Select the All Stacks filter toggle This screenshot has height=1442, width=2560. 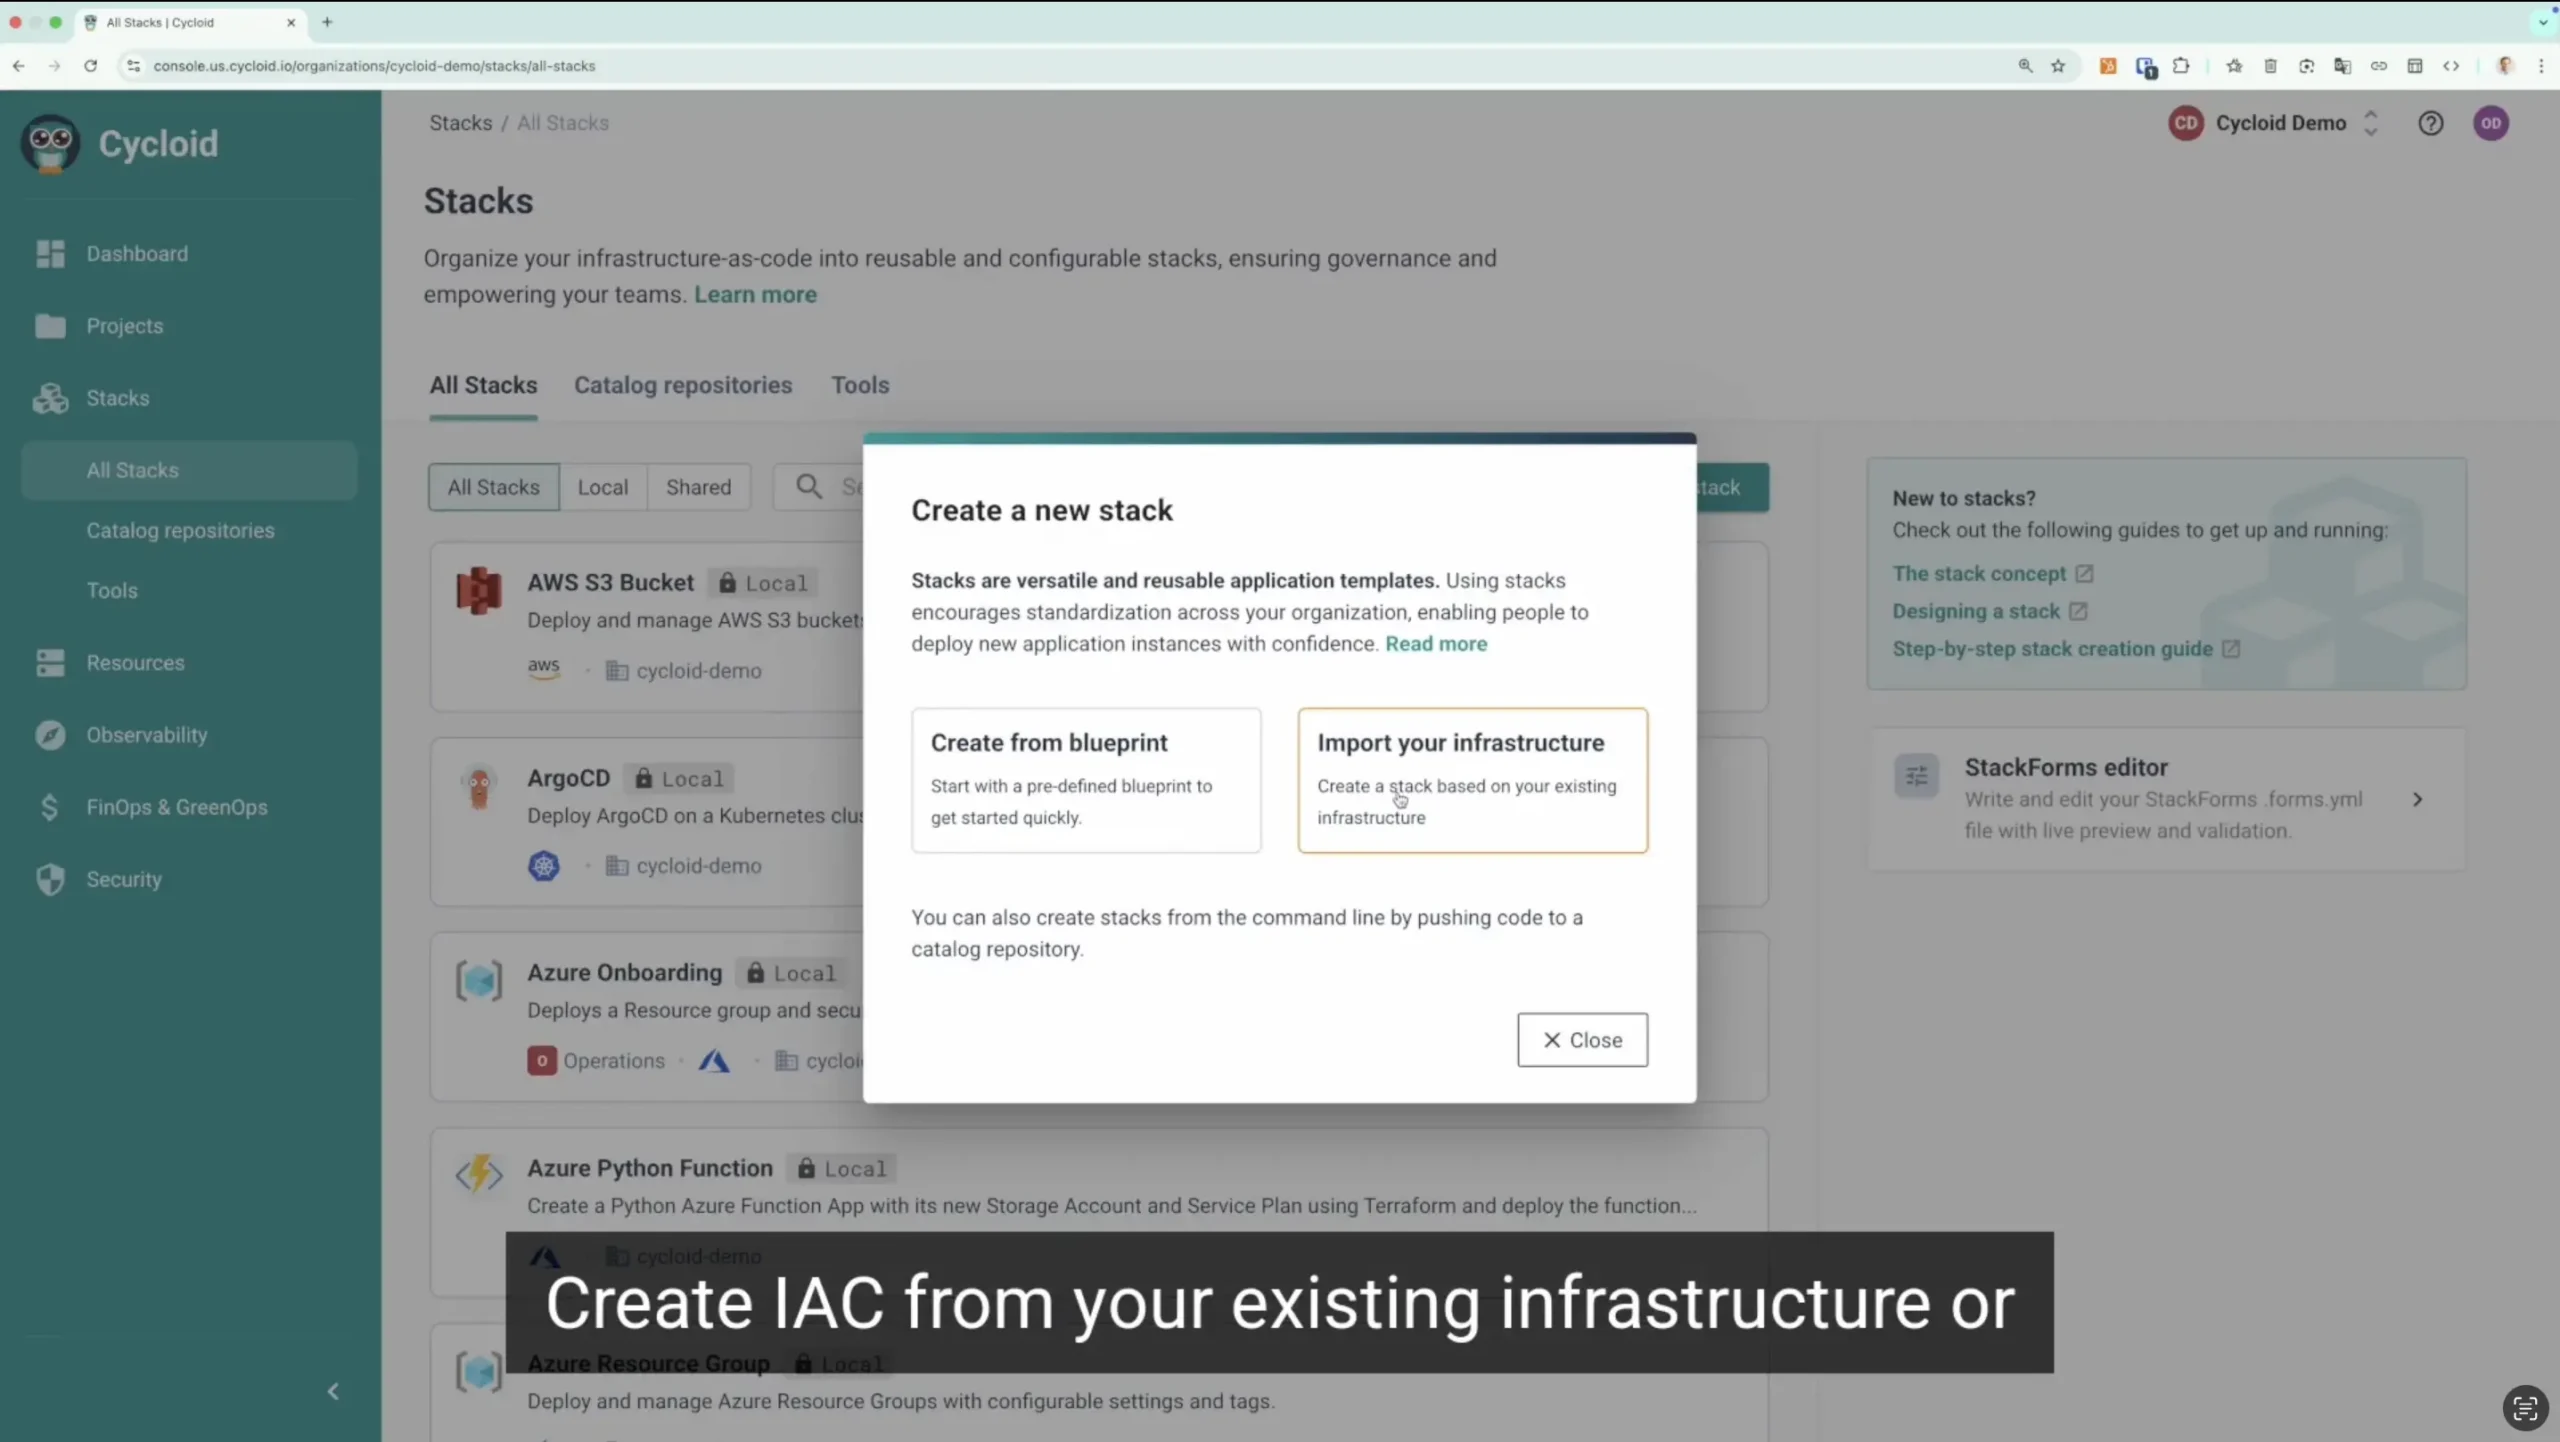pyautogui.click(x=494, y=487)
